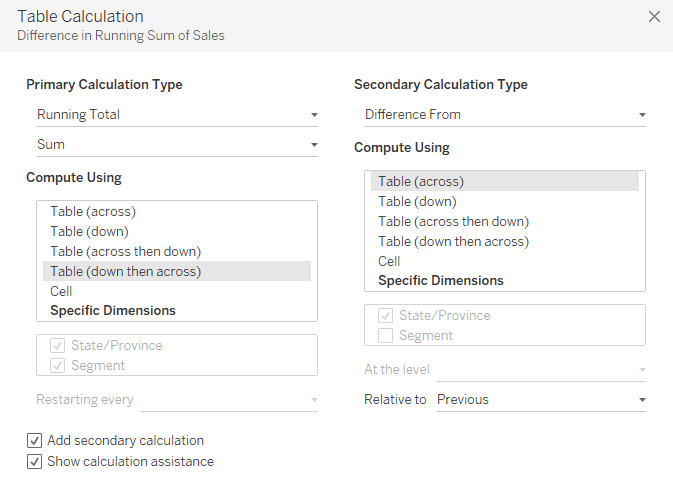Uncheck Add secondary calculation

point(35,441)
